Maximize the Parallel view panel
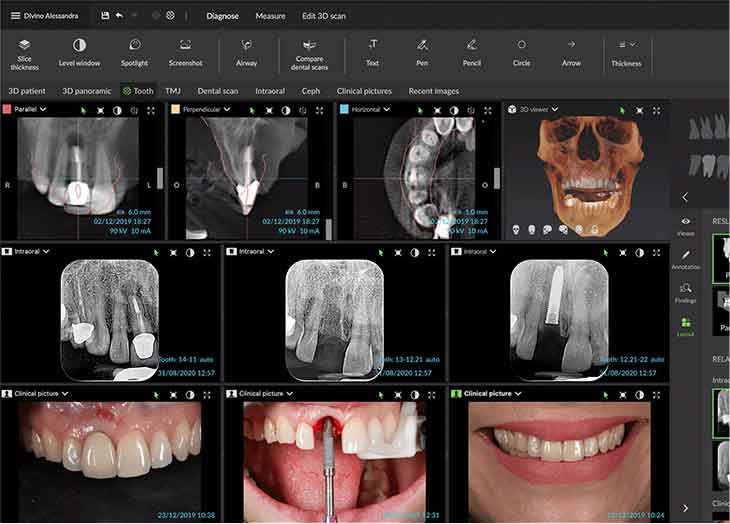Image resolution: width=730 pixels, height=524 pixels. tap(151, 110)
